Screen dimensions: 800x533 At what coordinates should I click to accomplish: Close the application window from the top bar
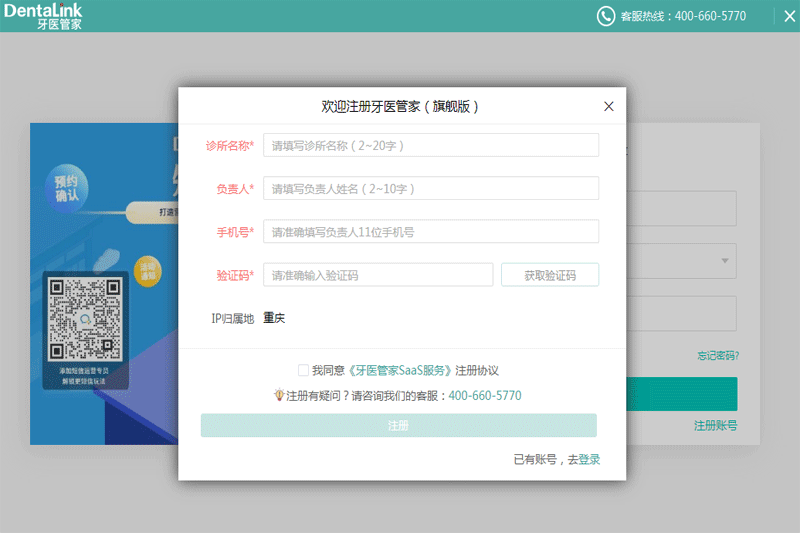[x=785, y=16]
